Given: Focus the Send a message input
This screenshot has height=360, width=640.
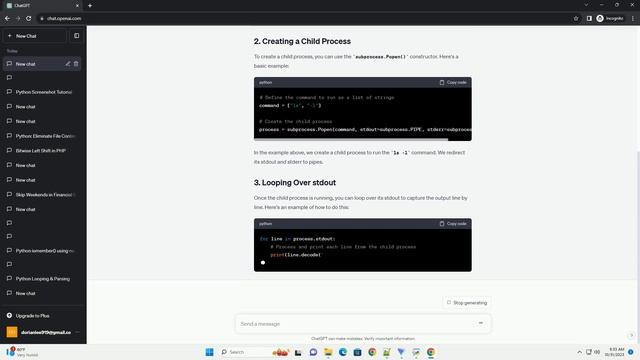Looking at the screenshot, I should point(355,324).
